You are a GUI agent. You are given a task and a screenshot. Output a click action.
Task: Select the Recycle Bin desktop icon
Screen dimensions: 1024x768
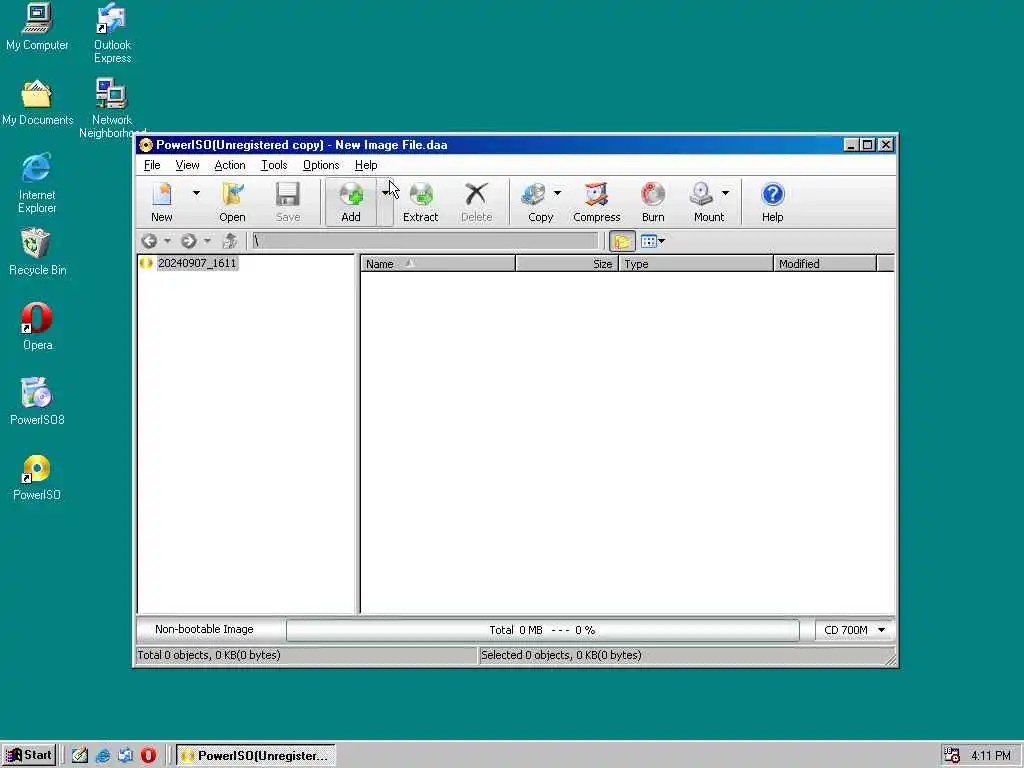[x=37, y=252]
